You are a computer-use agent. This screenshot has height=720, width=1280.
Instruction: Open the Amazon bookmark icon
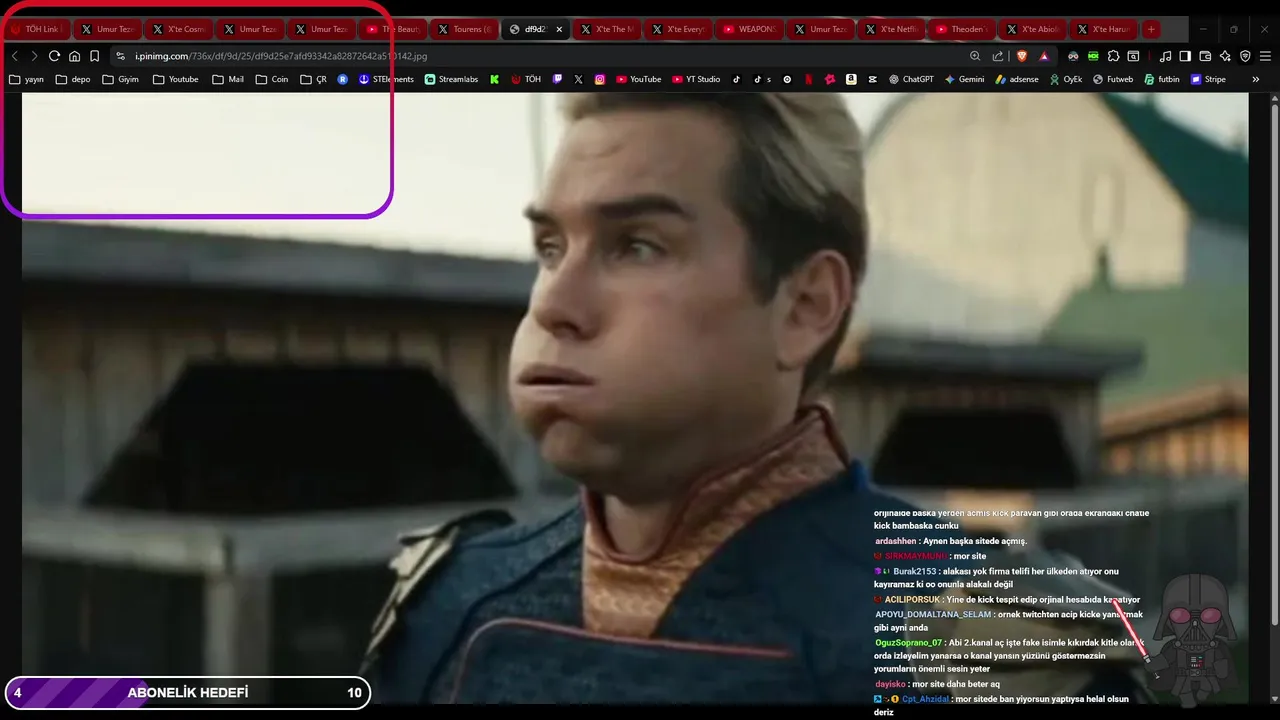pos(851,79)
